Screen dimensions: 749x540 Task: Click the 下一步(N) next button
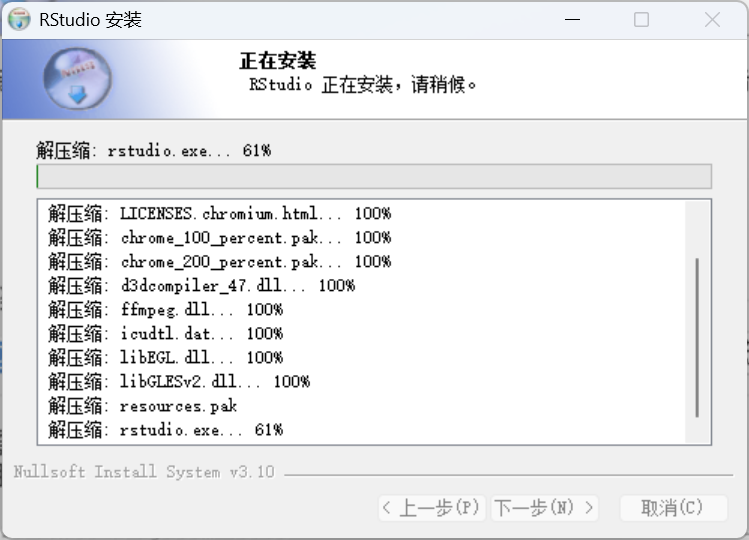point(545,508)
